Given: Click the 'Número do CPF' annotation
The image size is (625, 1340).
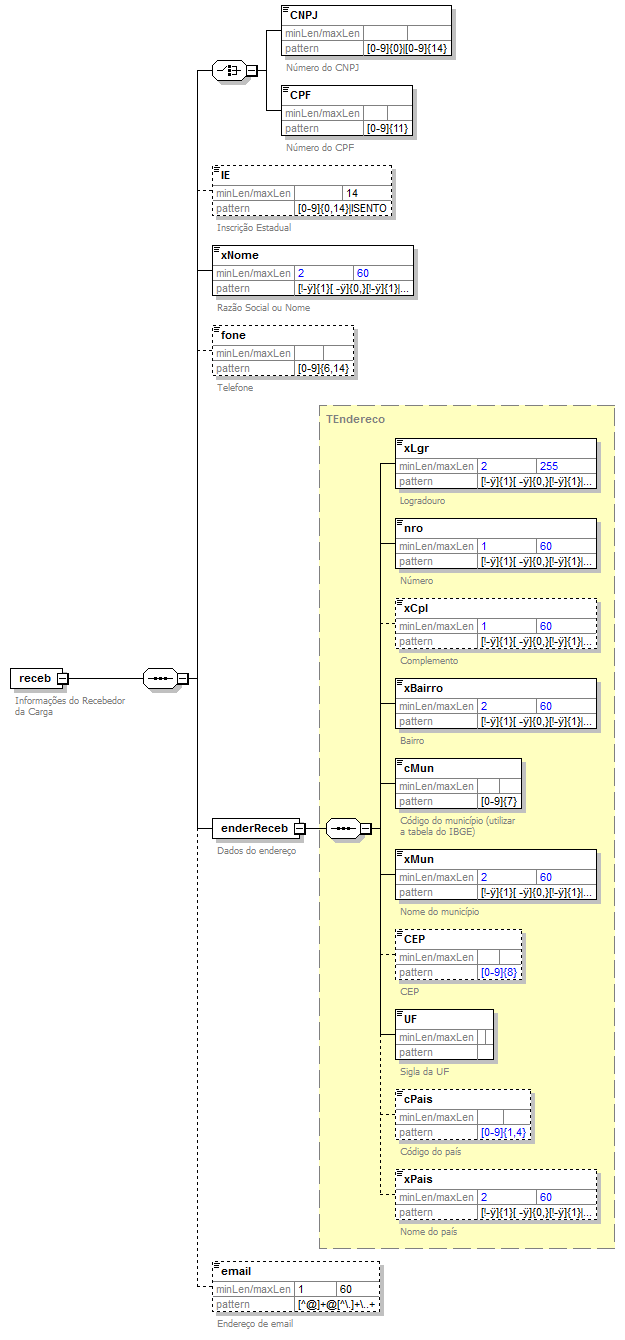Looking at the screenshot, I should click(x=320, y=148).
